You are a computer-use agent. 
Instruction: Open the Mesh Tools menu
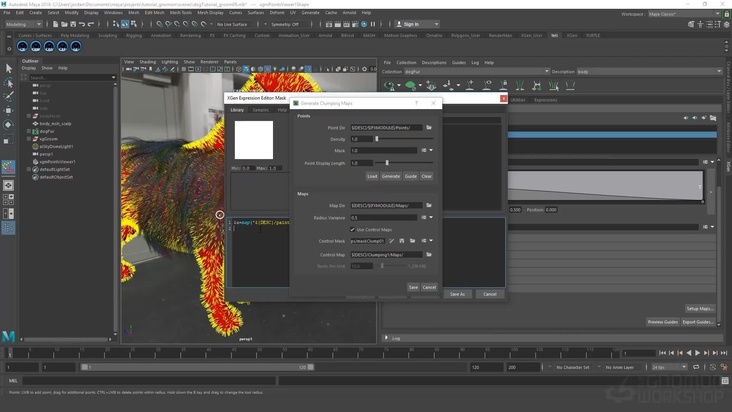pos(181,13)
